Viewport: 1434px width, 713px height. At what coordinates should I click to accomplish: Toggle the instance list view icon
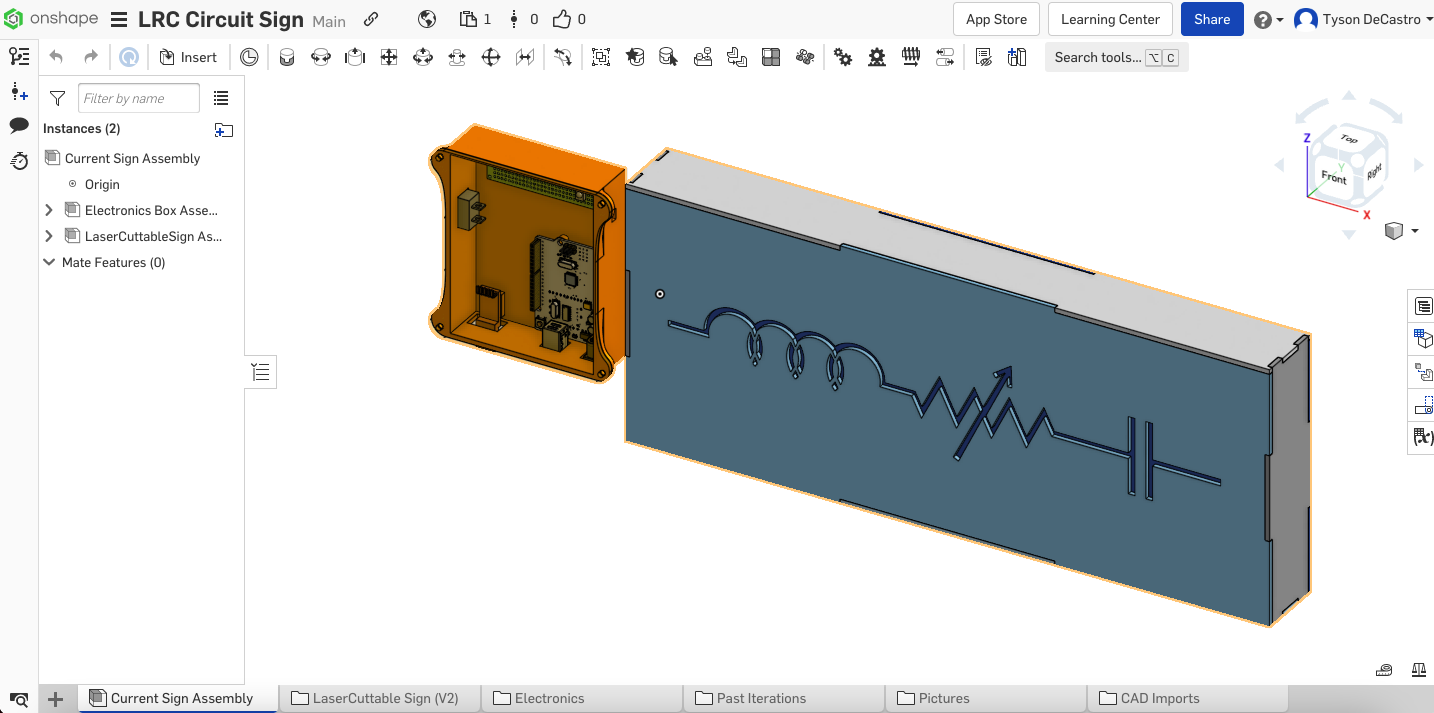coord(221,98)
